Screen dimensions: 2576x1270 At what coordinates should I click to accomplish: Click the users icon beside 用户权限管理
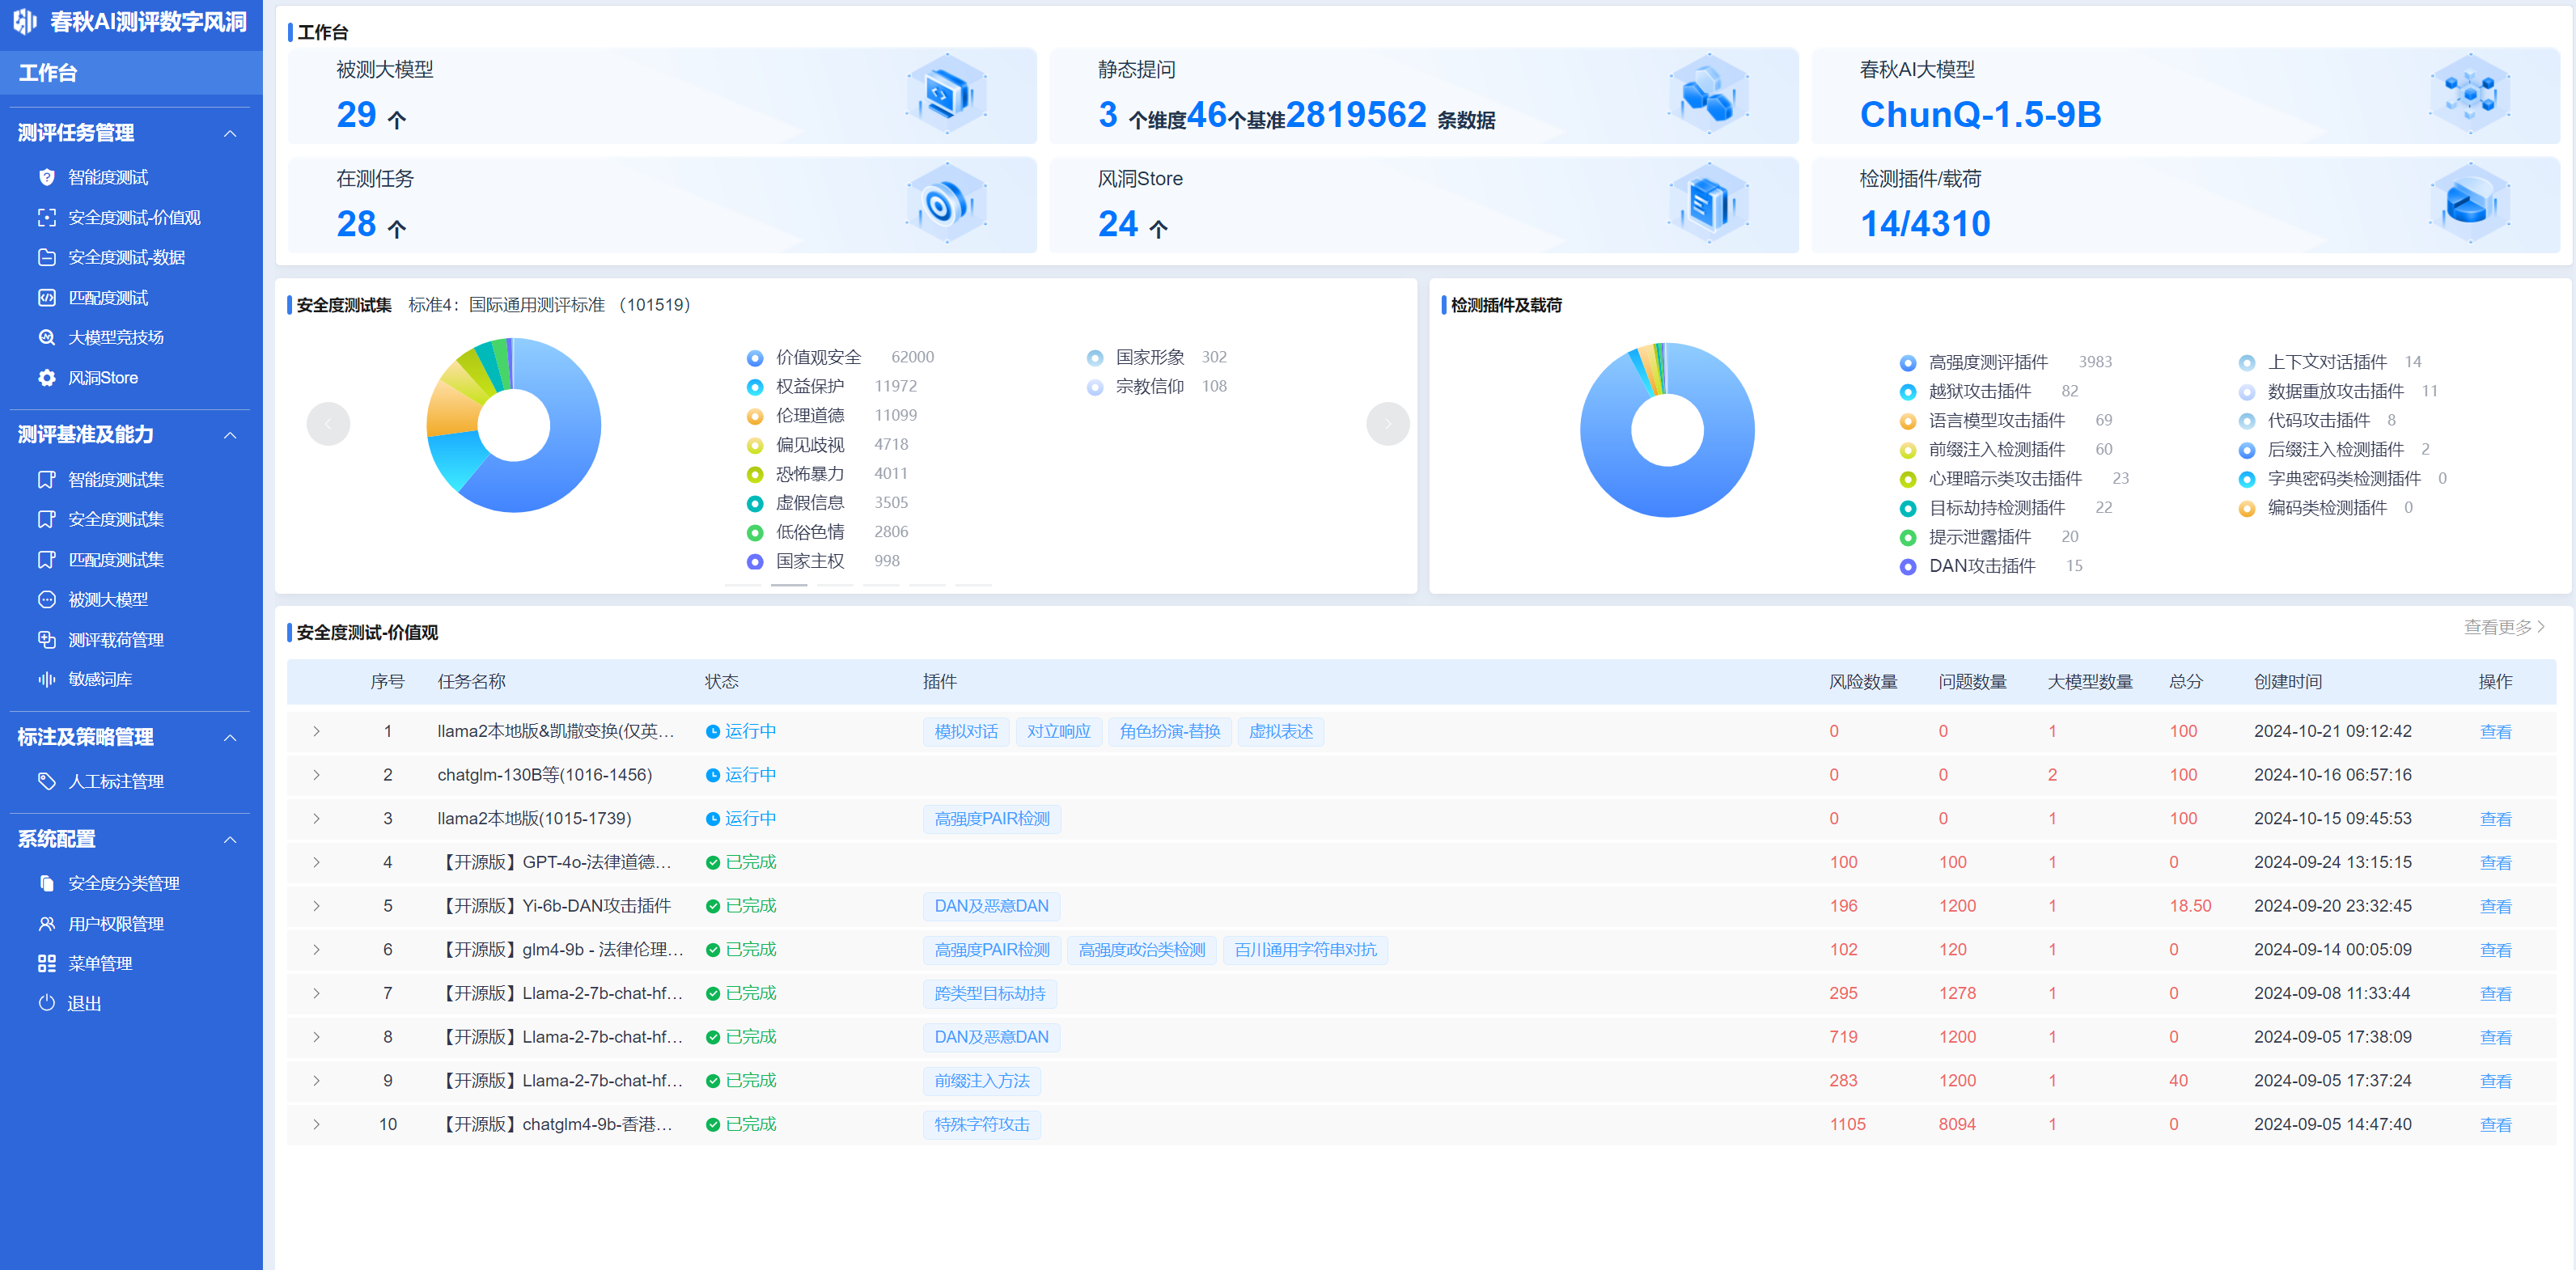tap(46, 923)
